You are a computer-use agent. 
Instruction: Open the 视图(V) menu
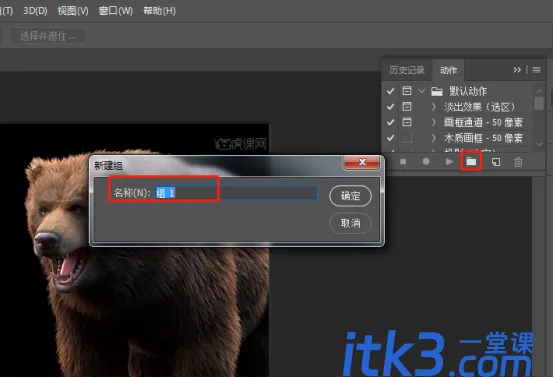(73, 11)
